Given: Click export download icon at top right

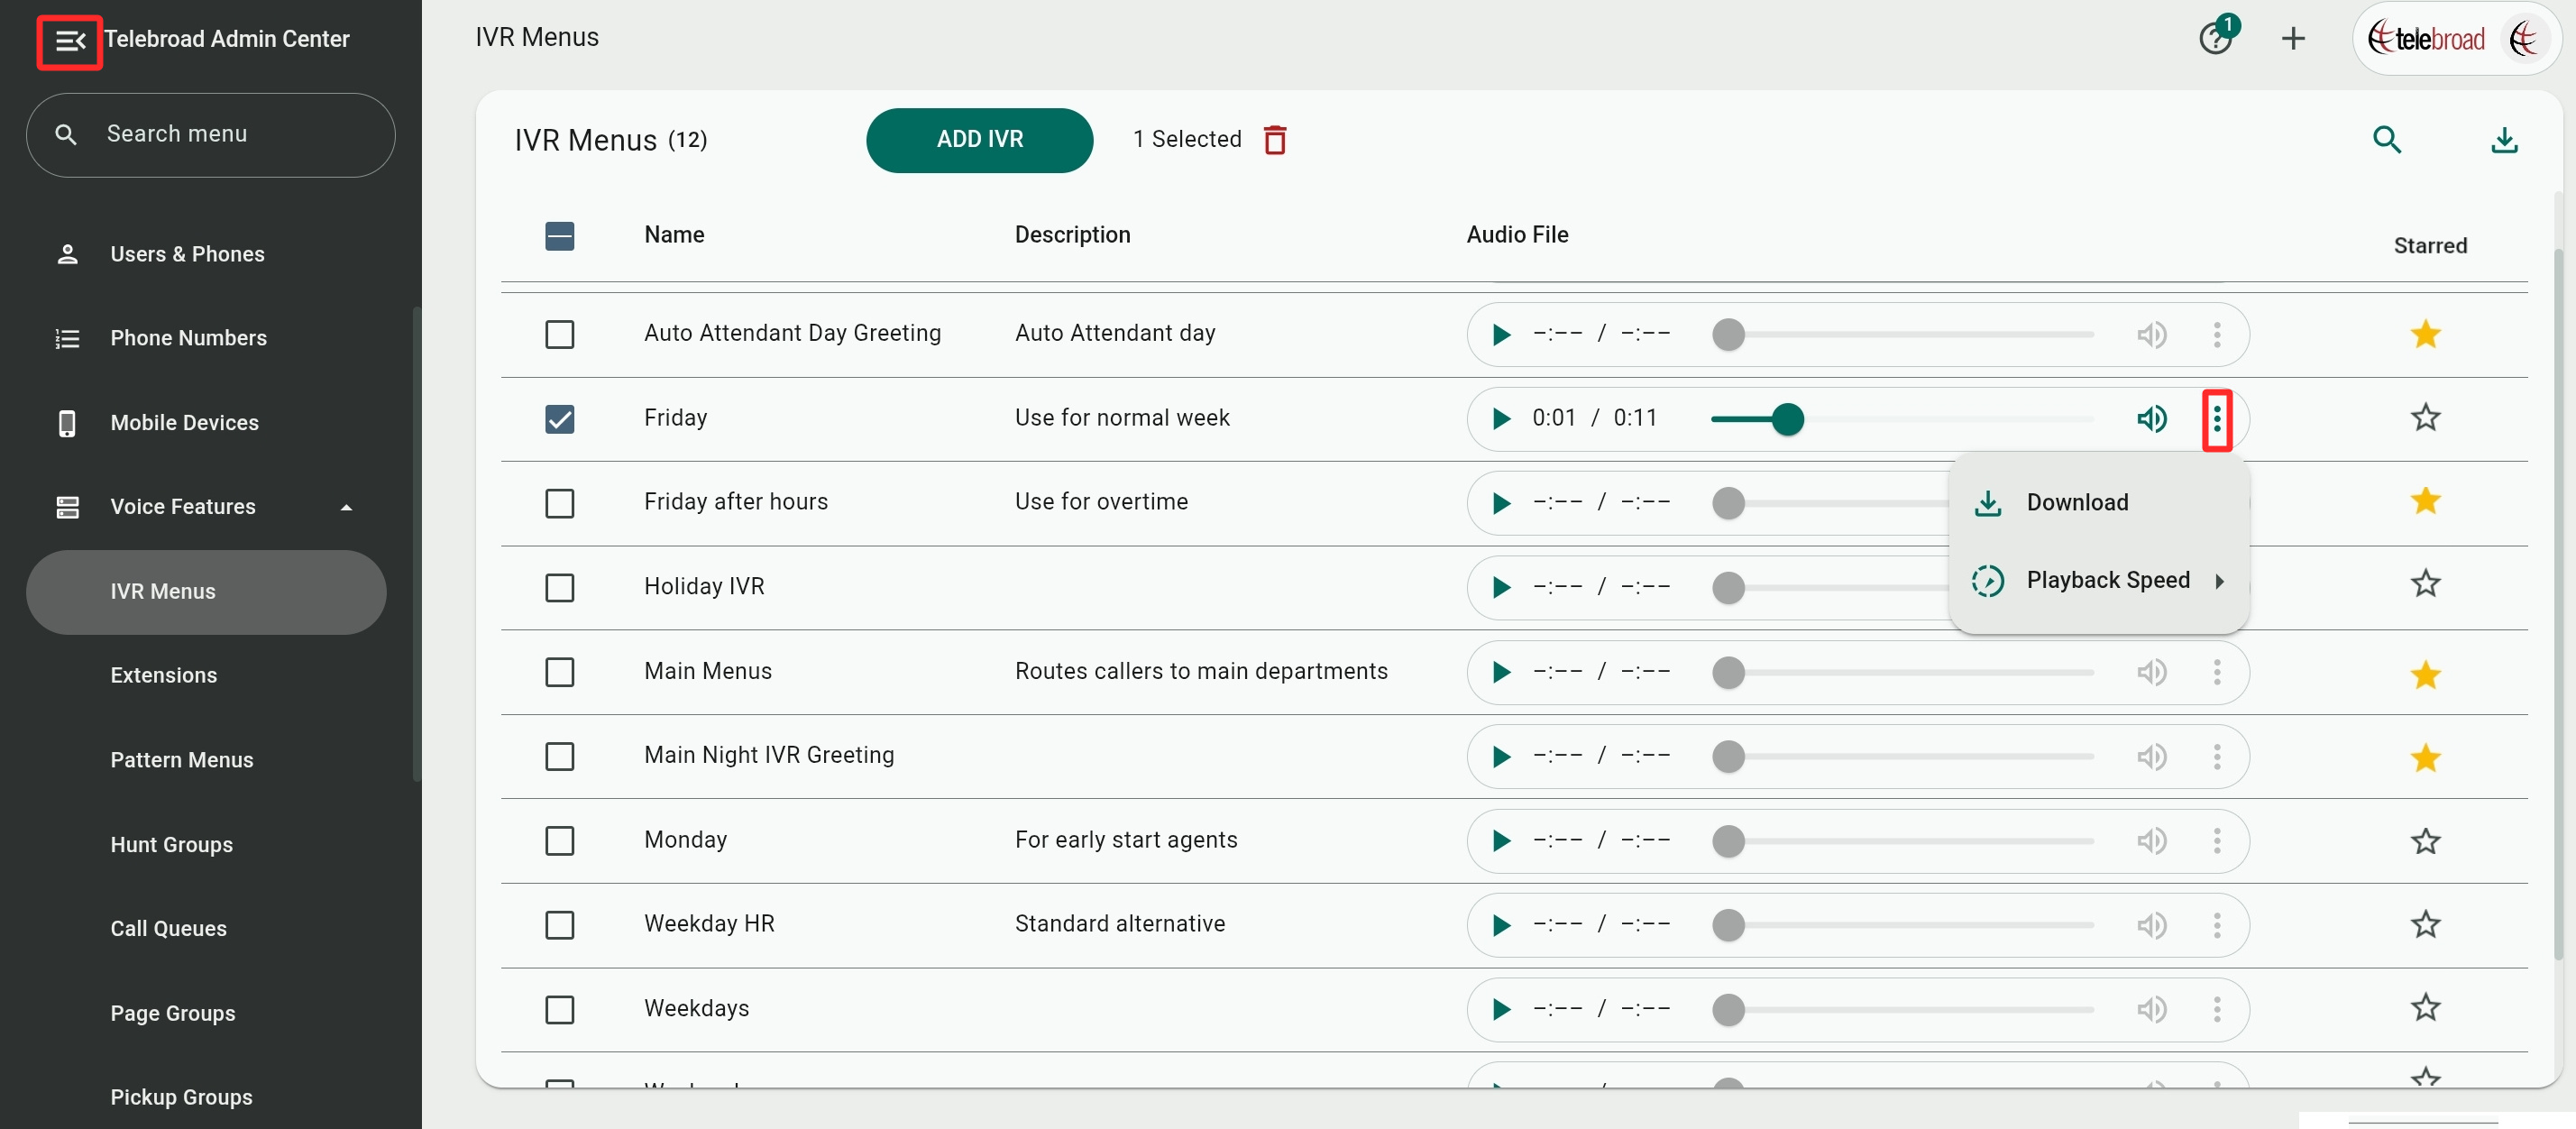Looking at the screenshot, I should (2503, 140).
